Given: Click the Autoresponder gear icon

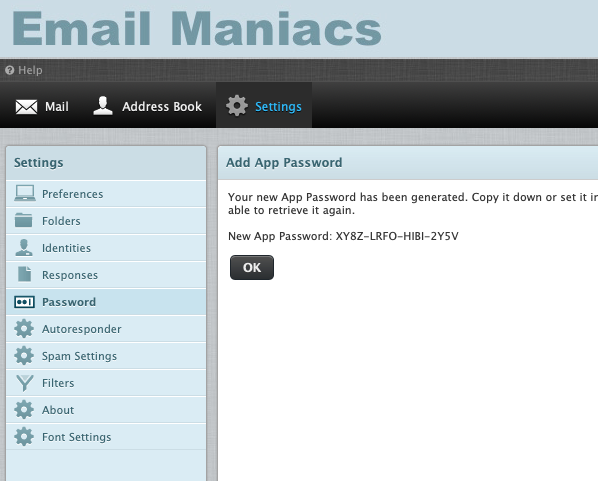Looking at the screenshot, I should point(24,329).
